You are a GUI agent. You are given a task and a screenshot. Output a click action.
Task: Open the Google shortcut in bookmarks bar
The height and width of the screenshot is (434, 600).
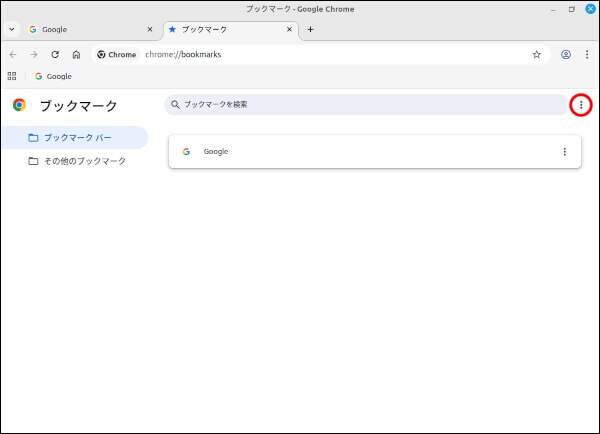tap(53, 76)
